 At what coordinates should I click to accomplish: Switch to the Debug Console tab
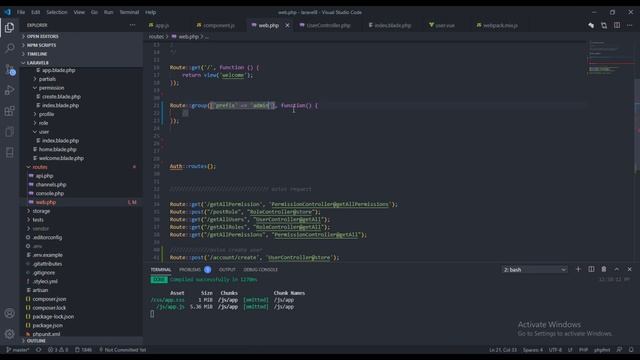(260, 270)
